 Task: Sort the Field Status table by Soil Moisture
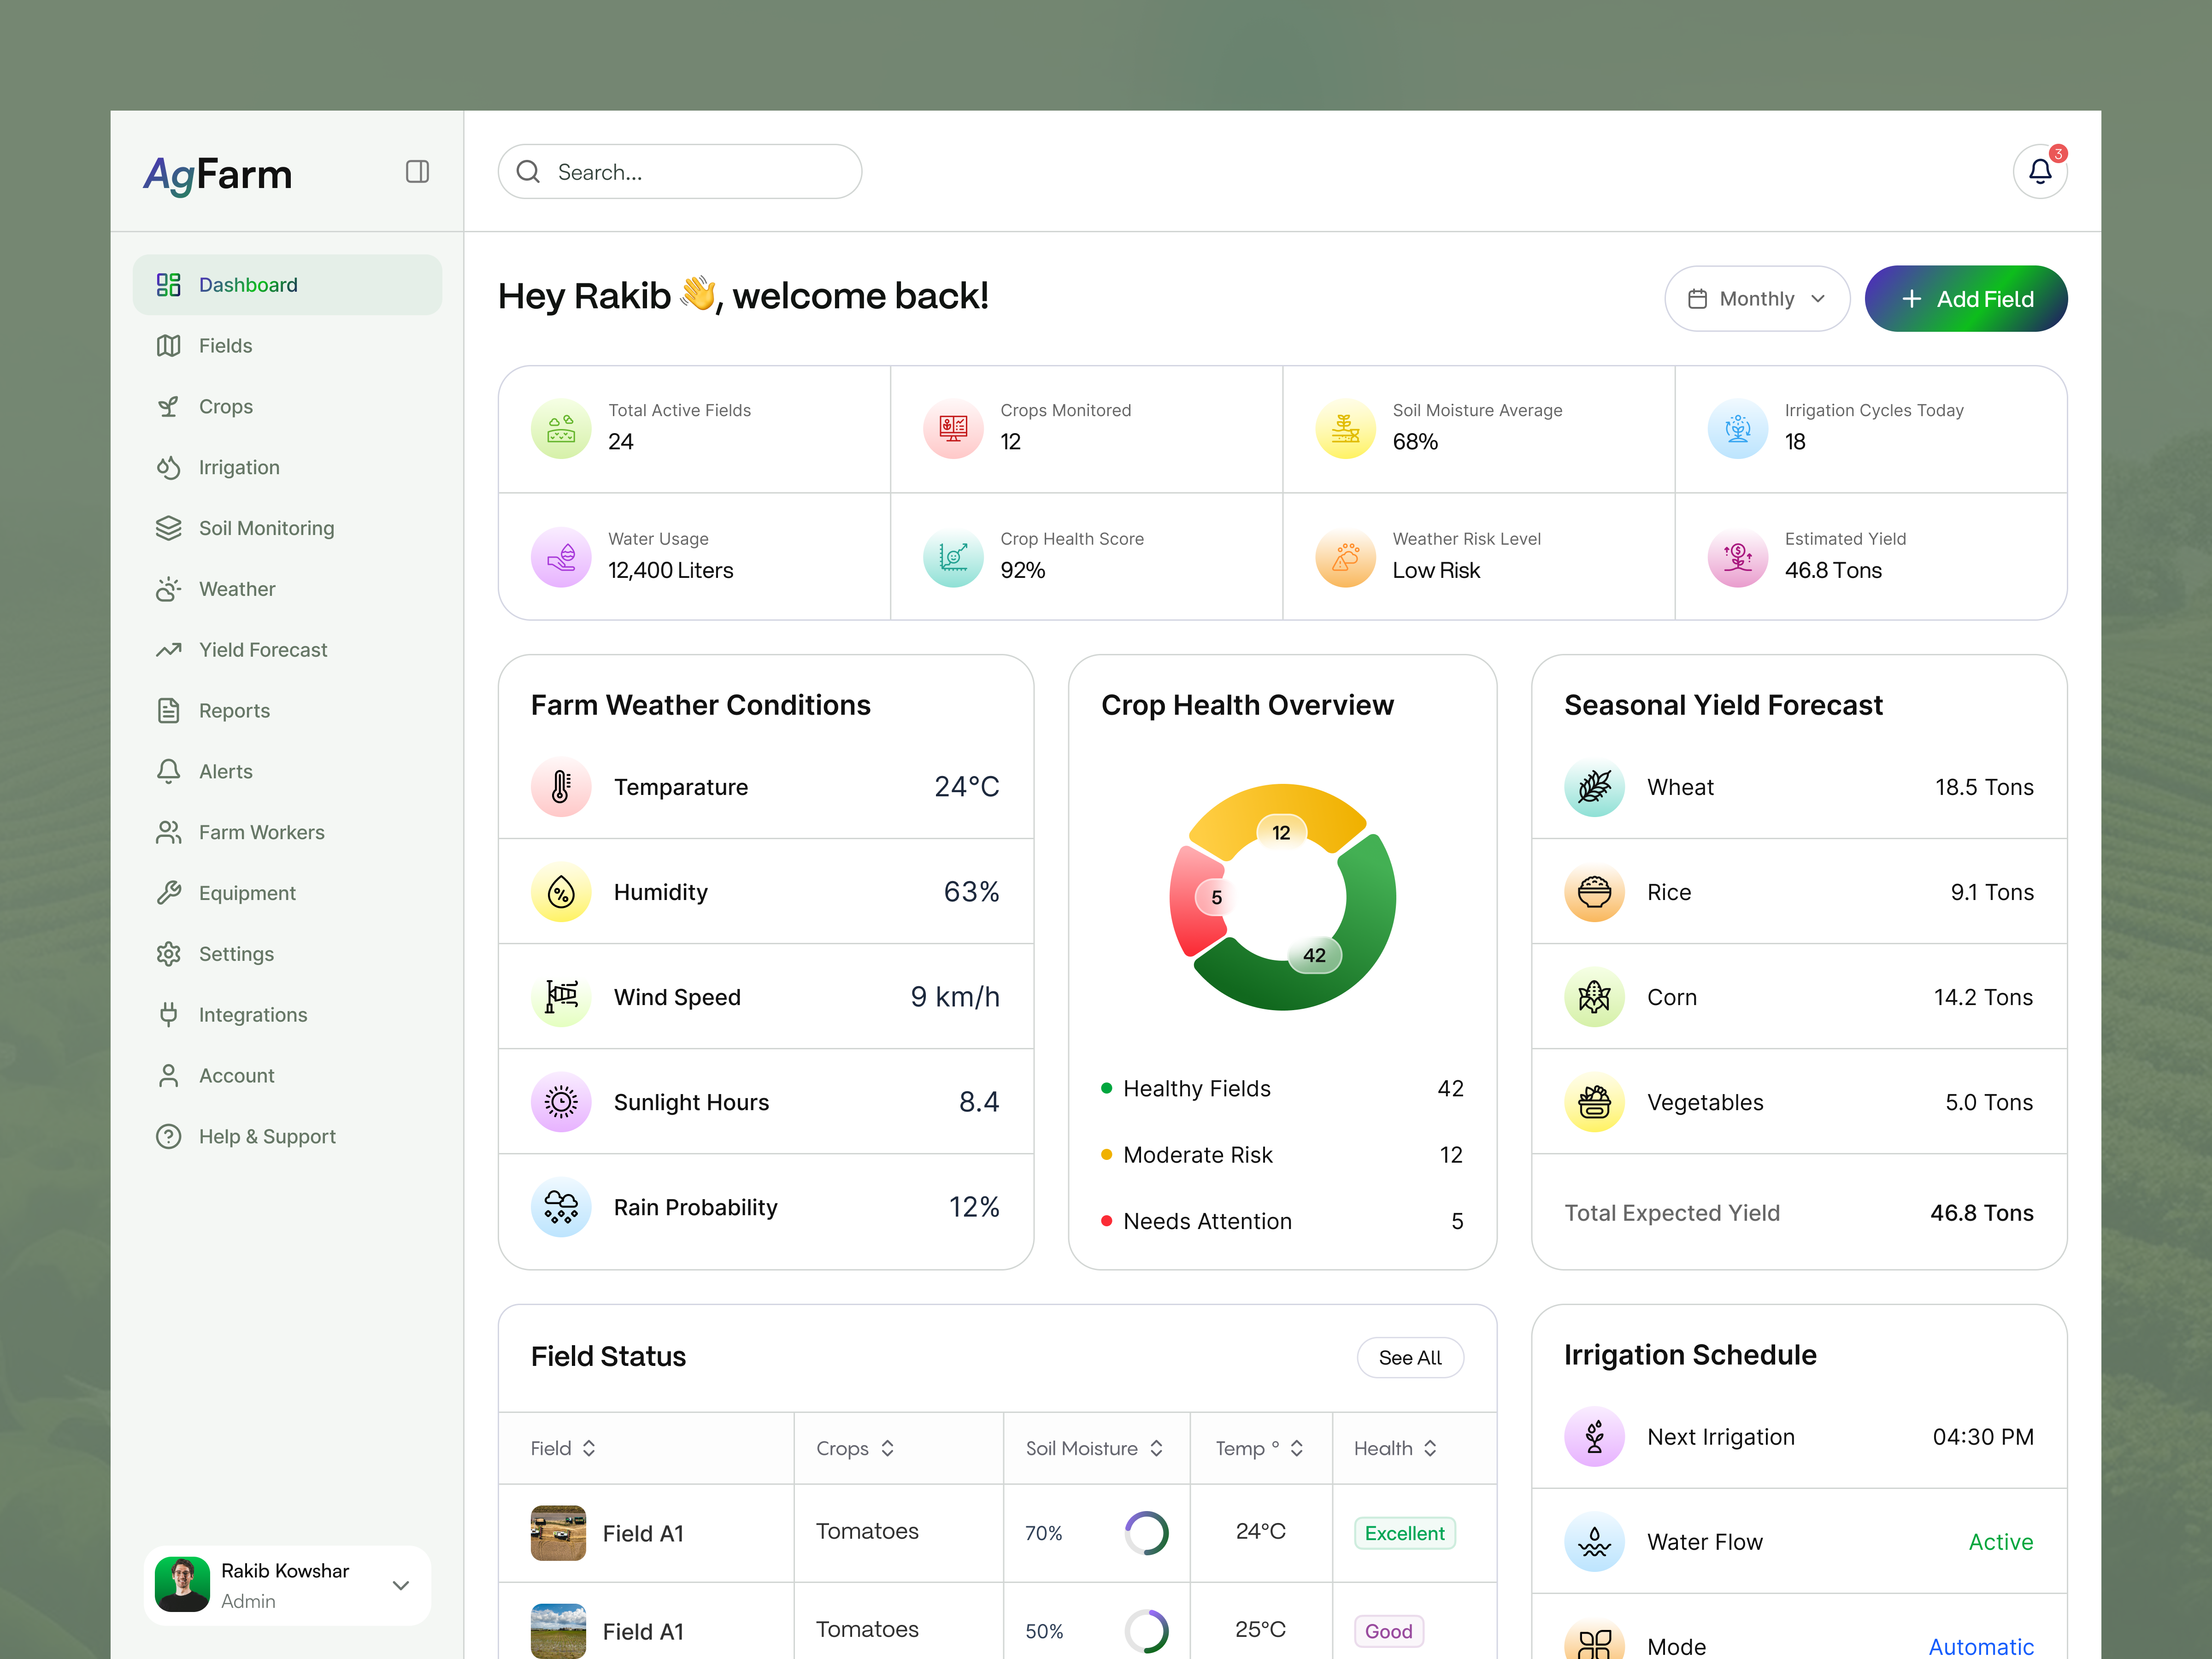(x=1095, y=1448)
